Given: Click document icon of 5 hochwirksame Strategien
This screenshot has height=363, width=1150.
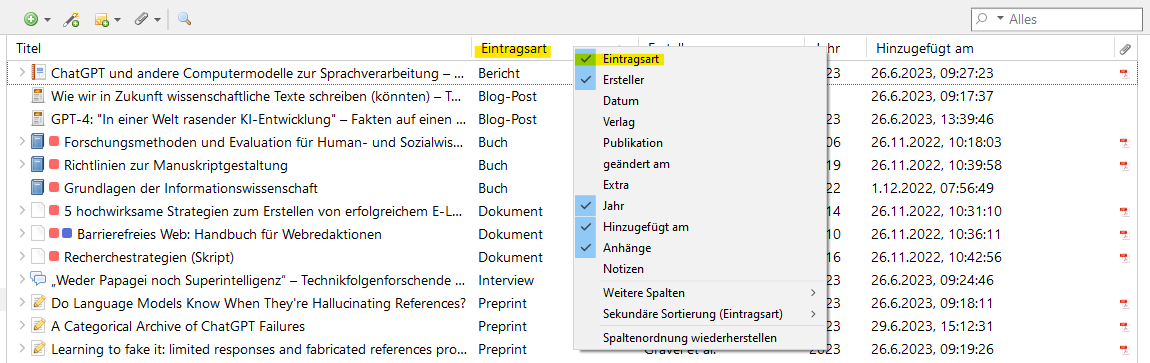Looking at the screenshot, I should (x=38, y=211).
